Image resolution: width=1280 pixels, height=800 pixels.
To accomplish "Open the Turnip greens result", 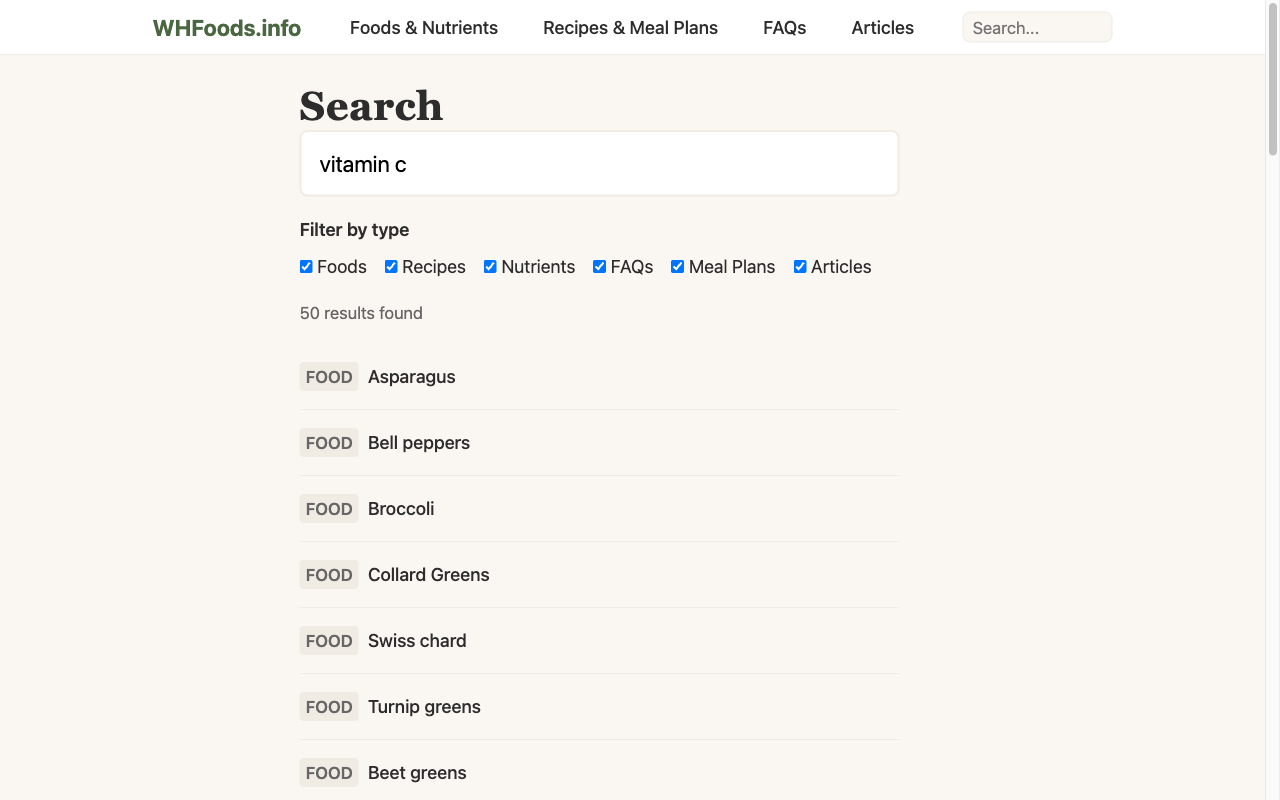I will click(424, 706).
